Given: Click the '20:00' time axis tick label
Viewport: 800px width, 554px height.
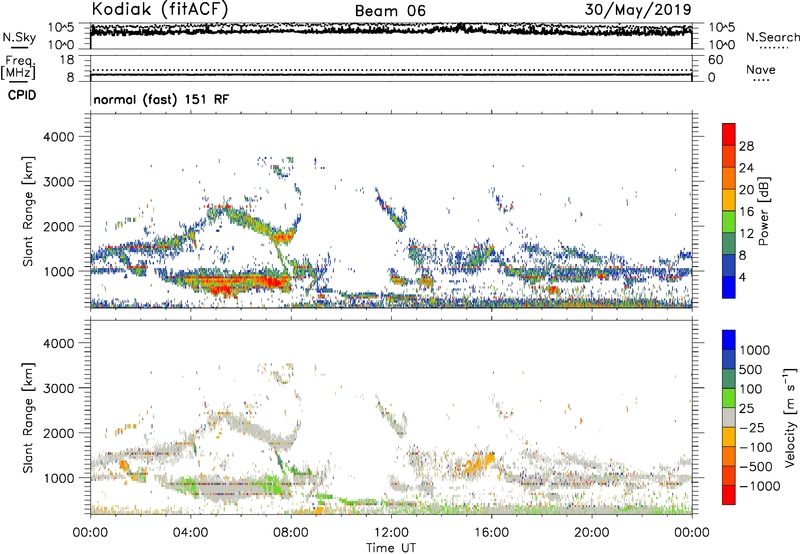Looking at the screenshot, I should click(591, 533).
